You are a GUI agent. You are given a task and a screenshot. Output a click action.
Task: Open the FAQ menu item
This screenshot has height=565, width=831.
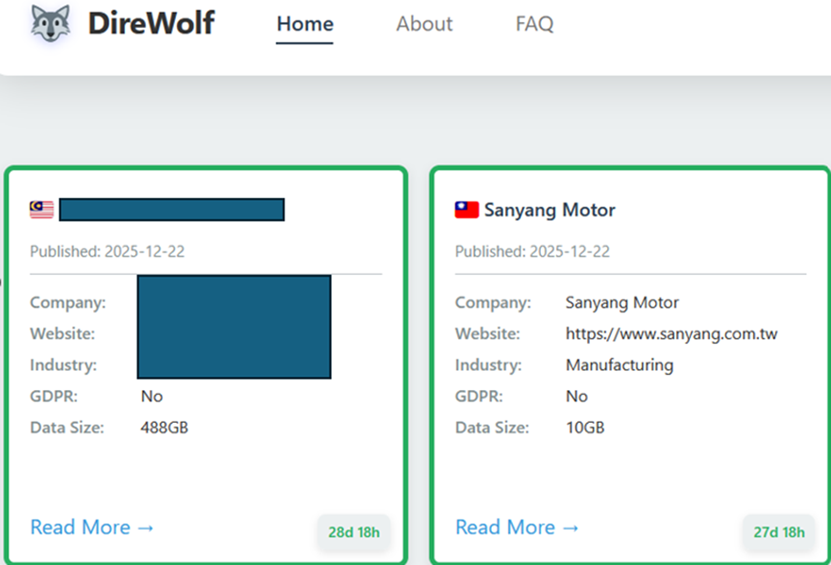pos(534,24)
